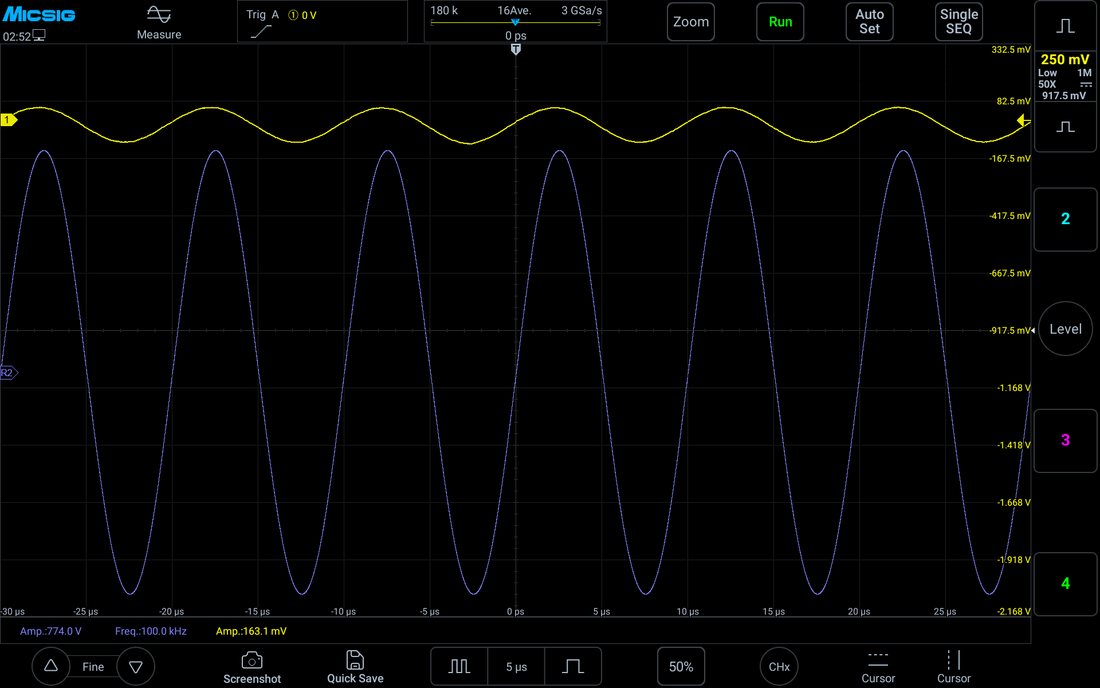
Task: Open trigger settings Trig A panel
Action: pyautogui.click(x=322, y=22)
